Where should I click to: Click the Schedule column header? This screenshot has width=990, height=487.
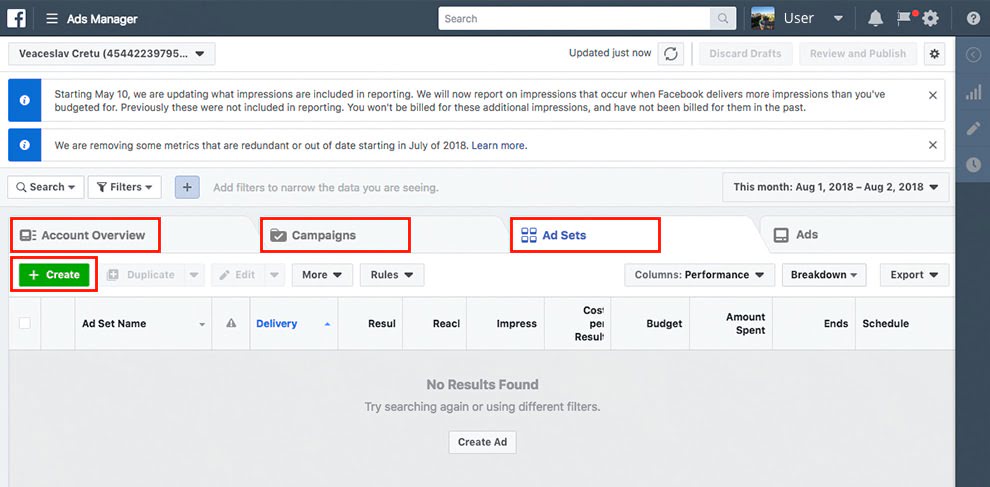point(905,323)
